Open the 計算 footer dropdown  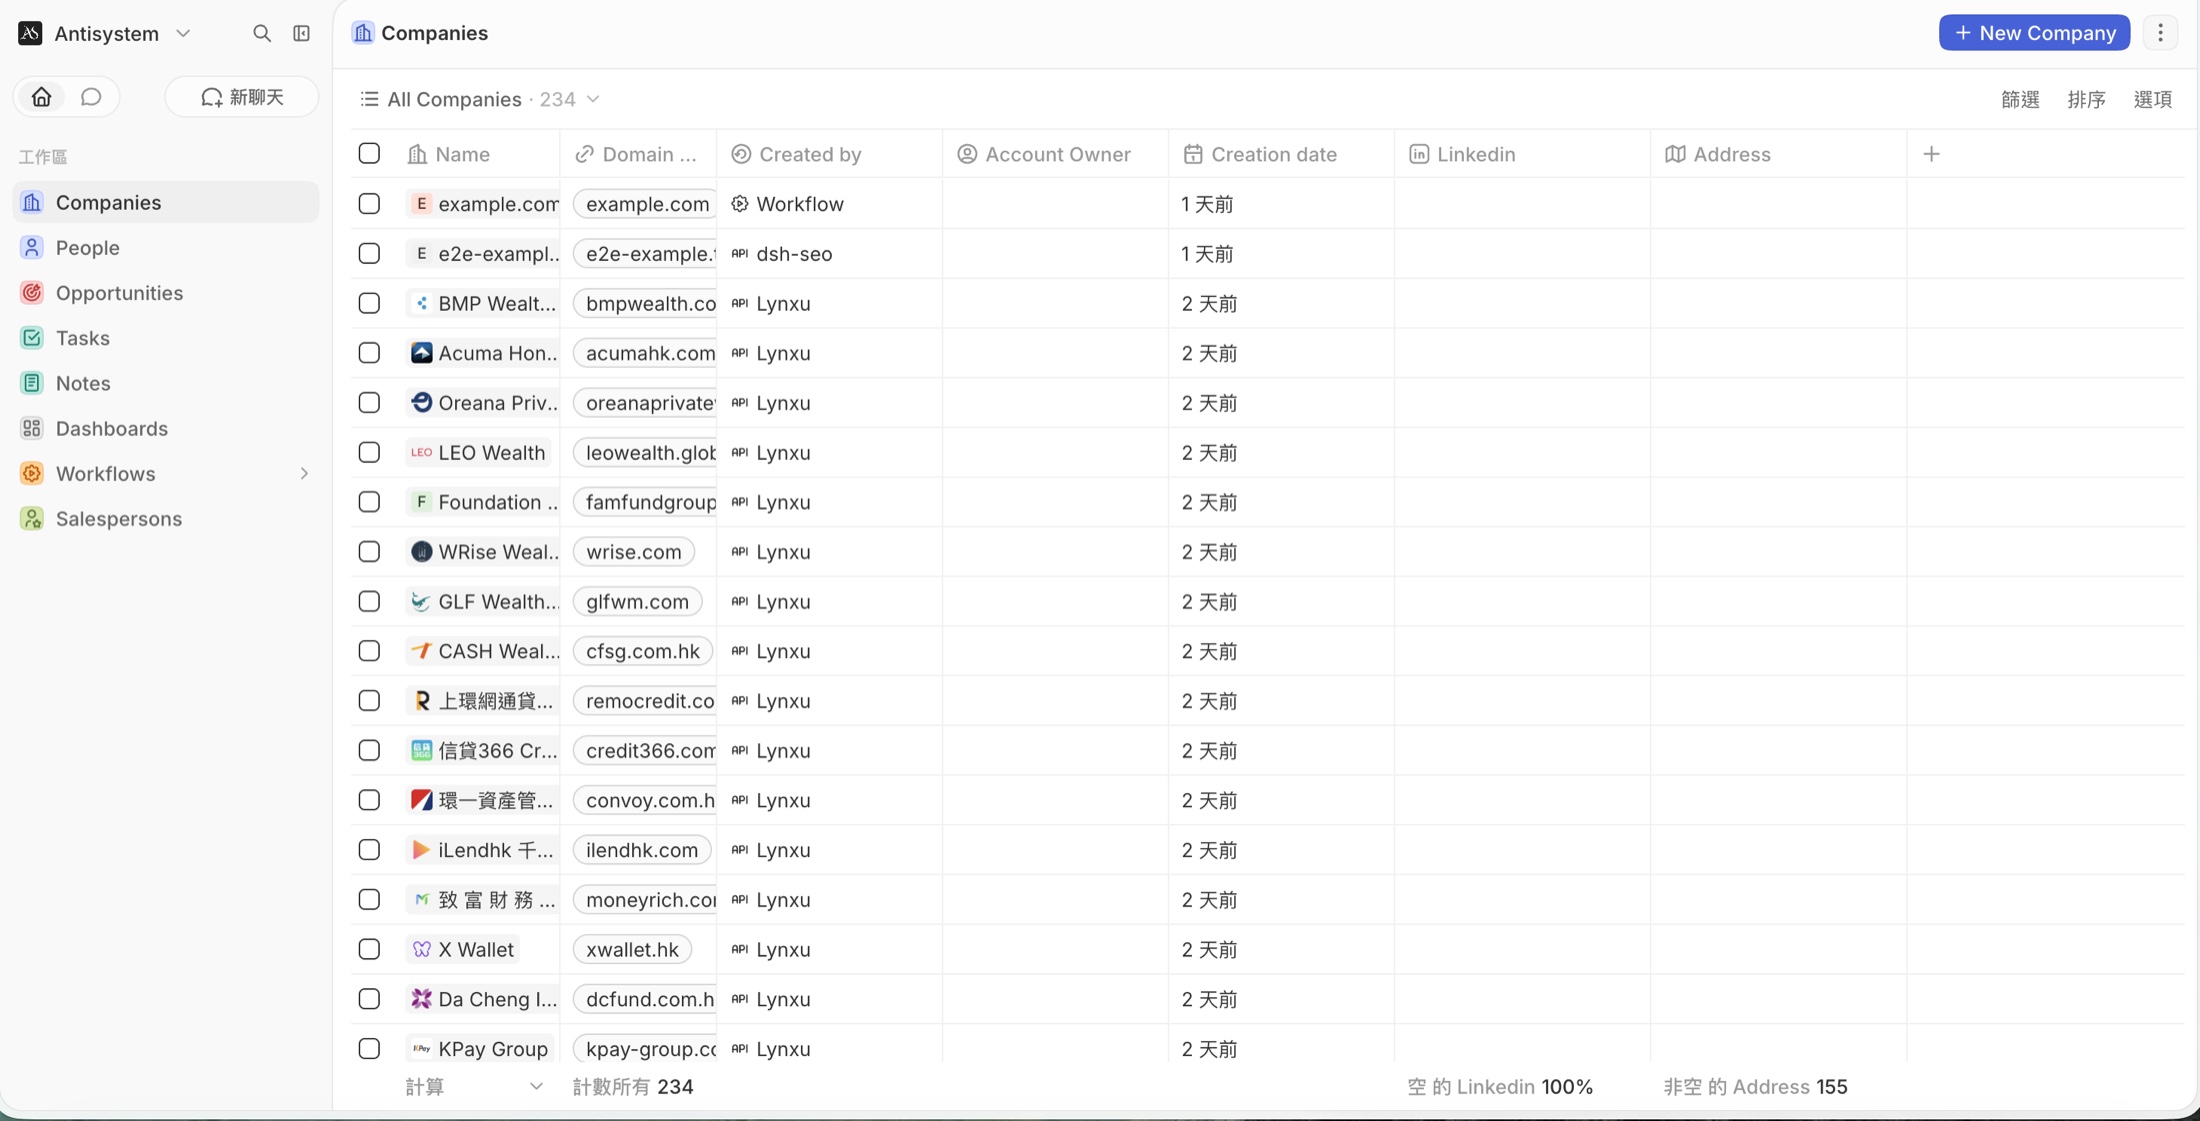474,1087
